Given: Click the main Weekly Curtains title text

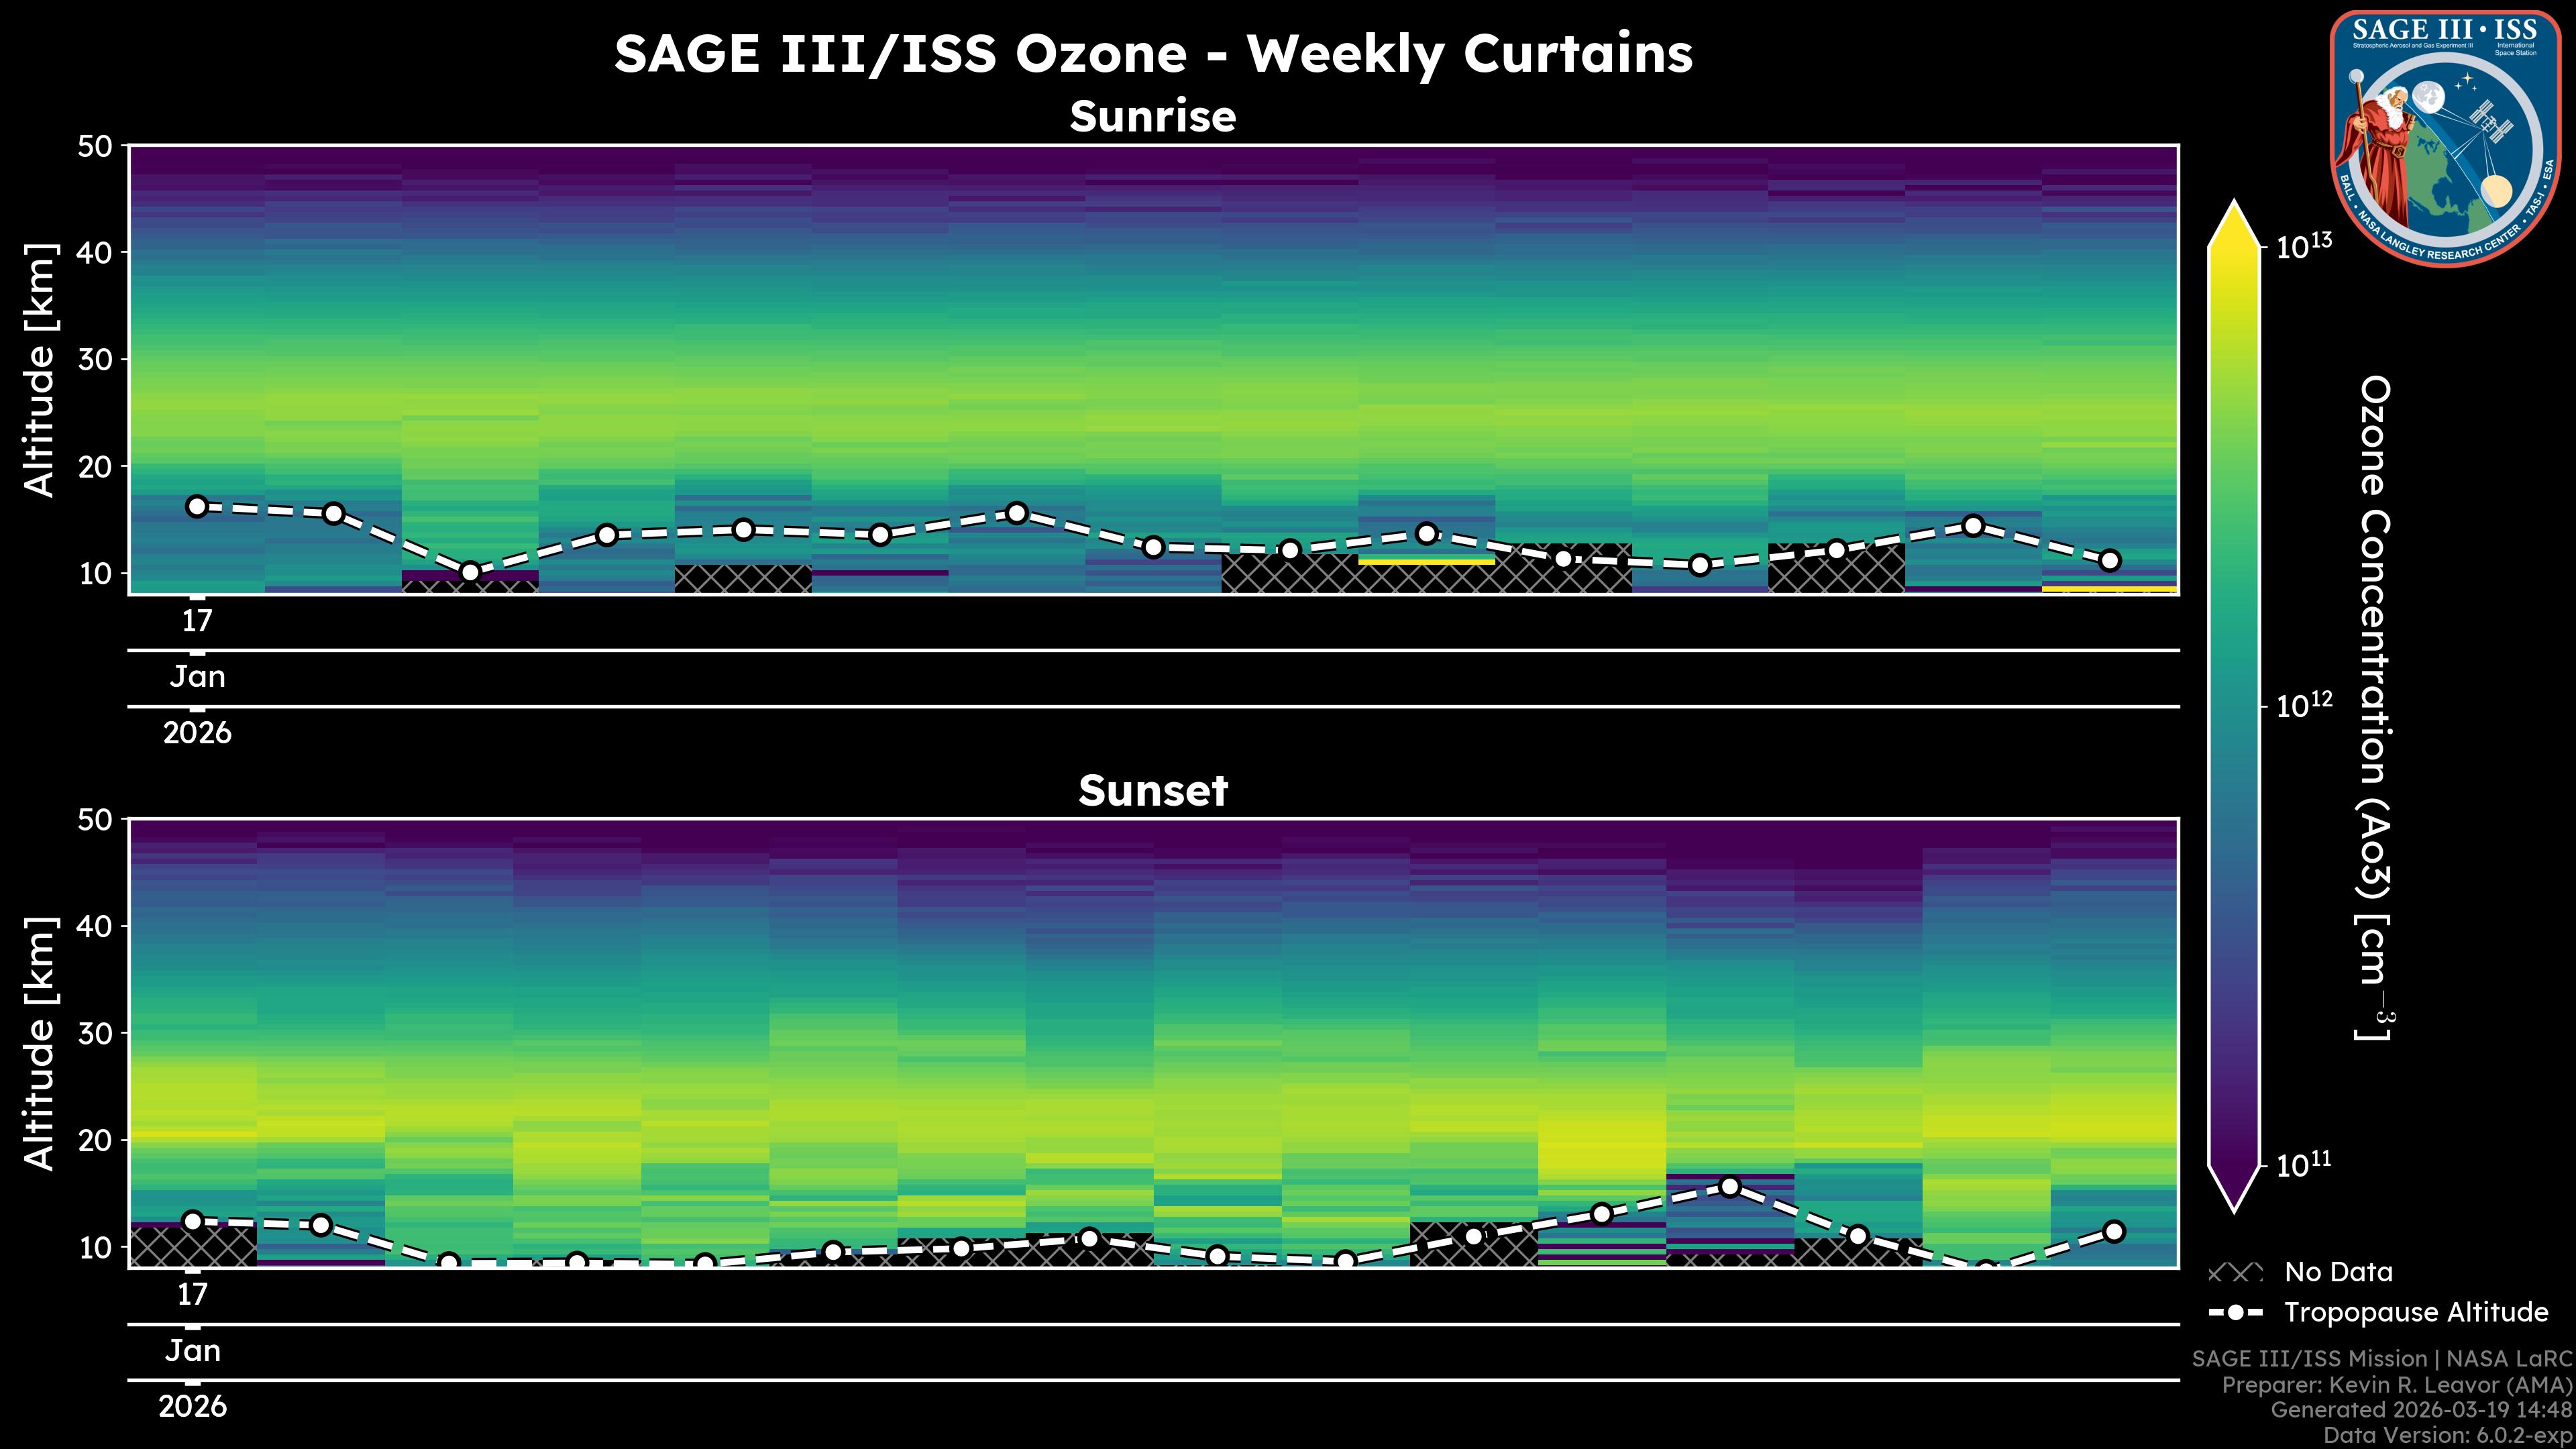Looking at the screenshot, I should tap(1153, 54).
